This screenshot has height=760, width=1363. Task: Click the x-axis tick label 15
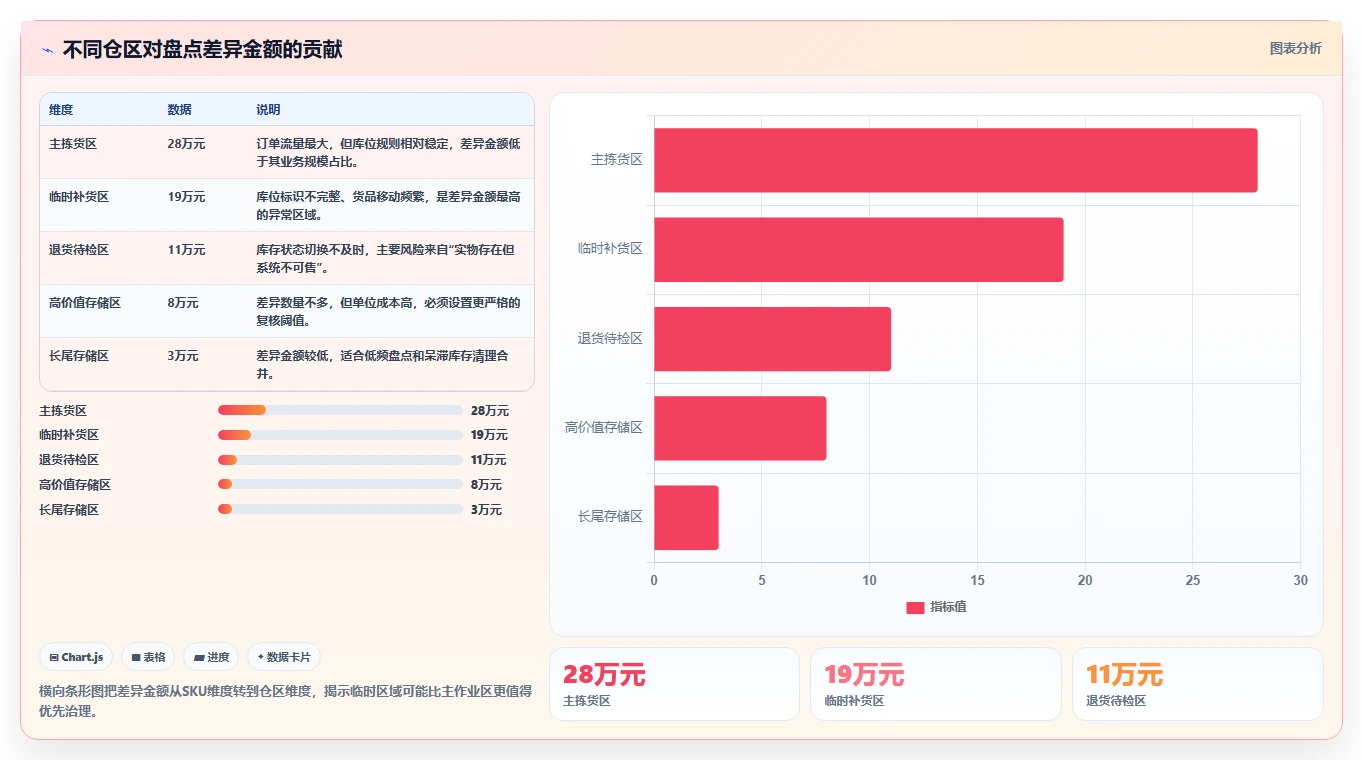(977, 580)
